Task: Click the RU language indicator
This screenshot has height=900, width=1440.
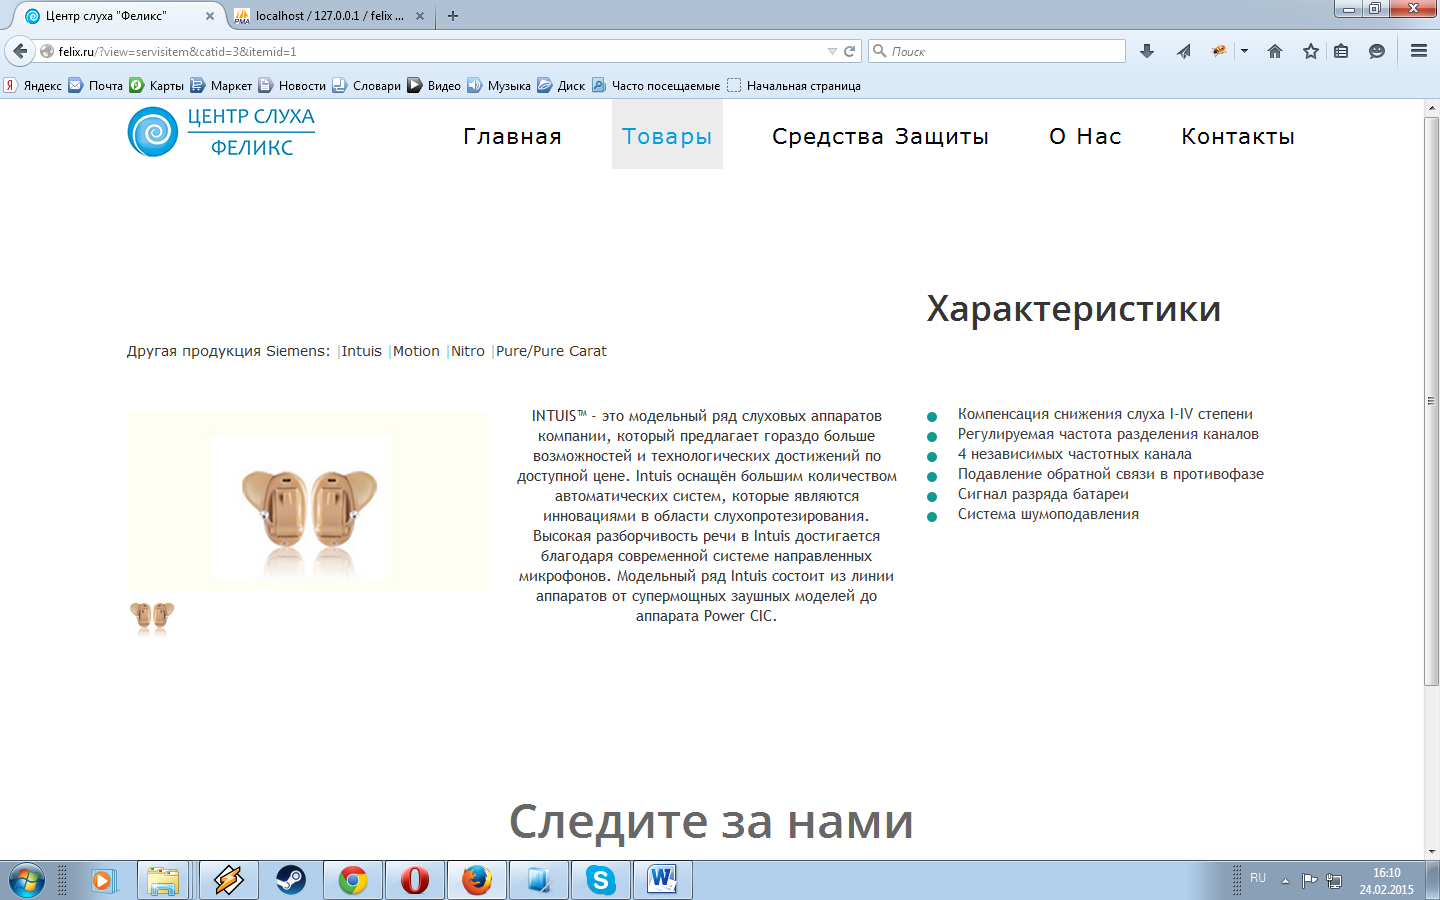Action: tap(1258, 878)
